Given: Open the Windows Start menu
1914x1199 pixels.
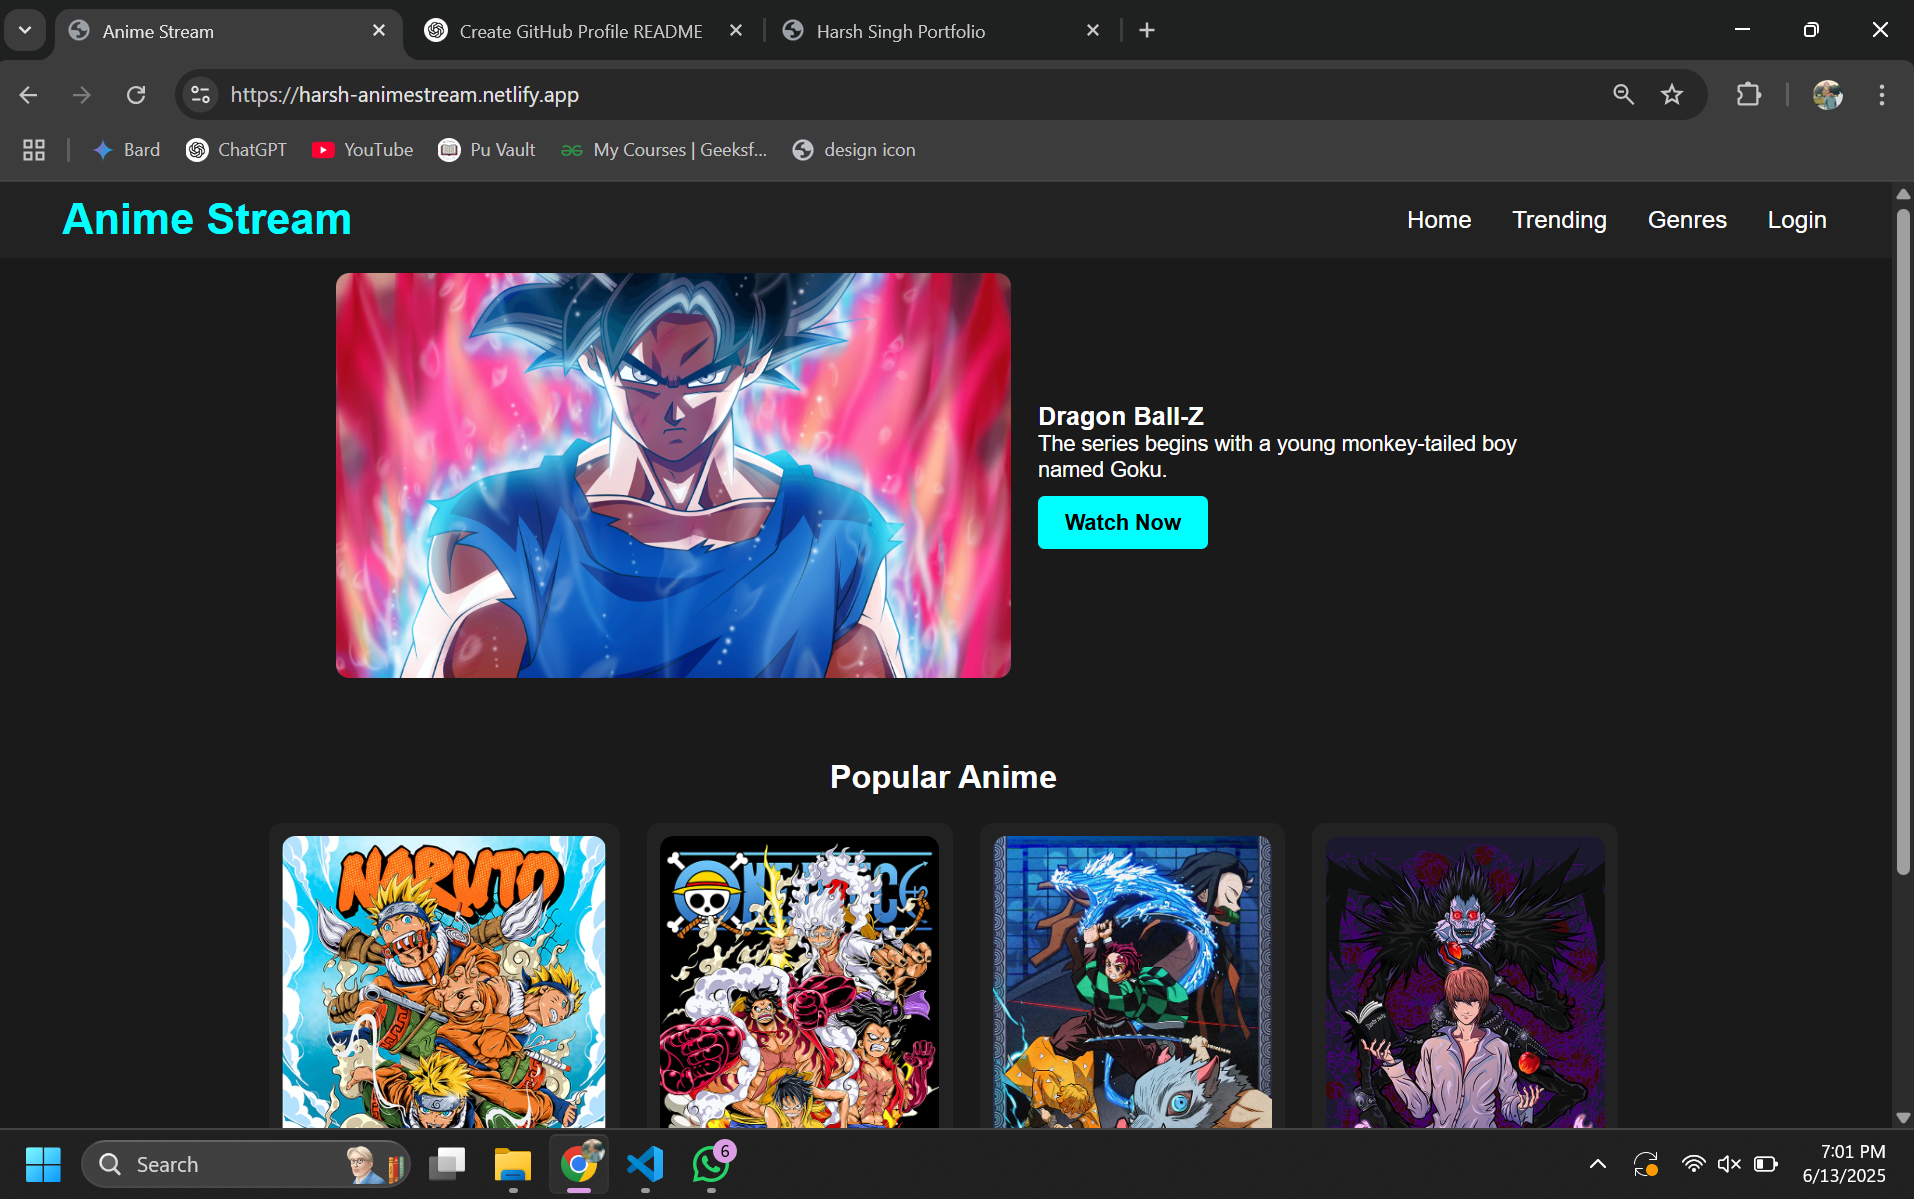Looking at the screenshot, I should (43, 1164).
